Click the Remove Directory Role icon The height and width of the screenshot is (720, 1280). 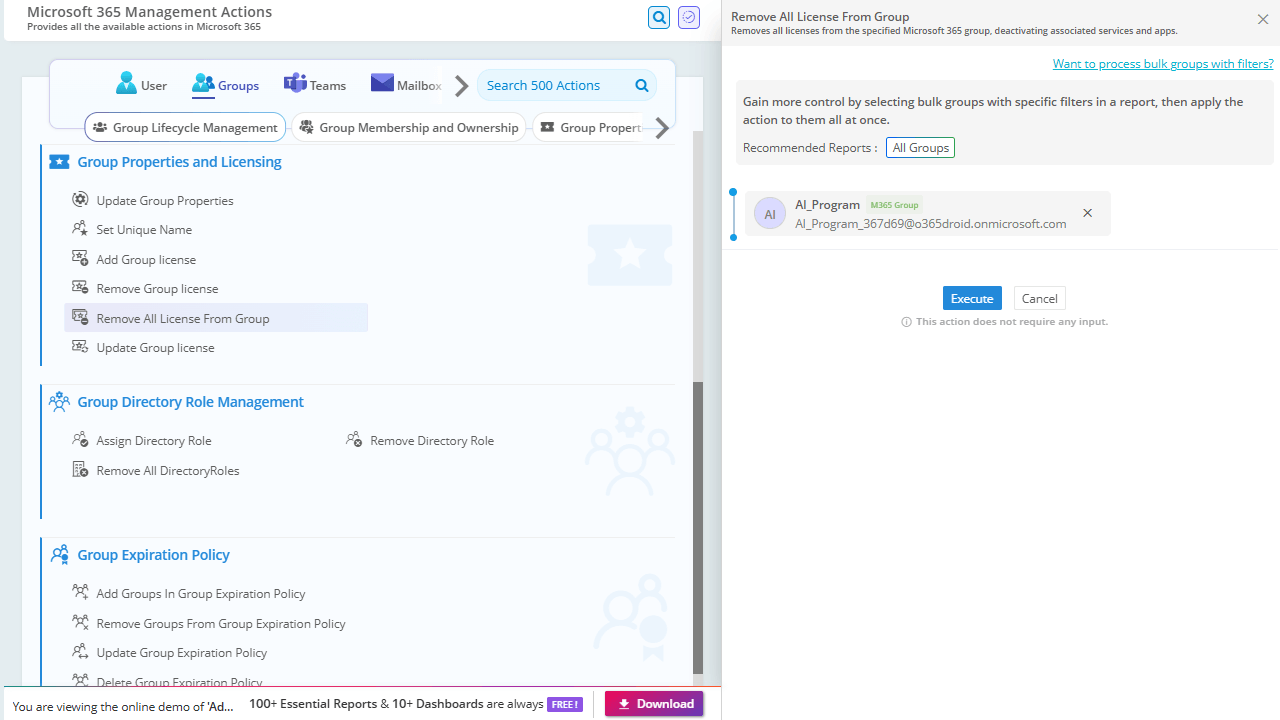tap(354, 439)
